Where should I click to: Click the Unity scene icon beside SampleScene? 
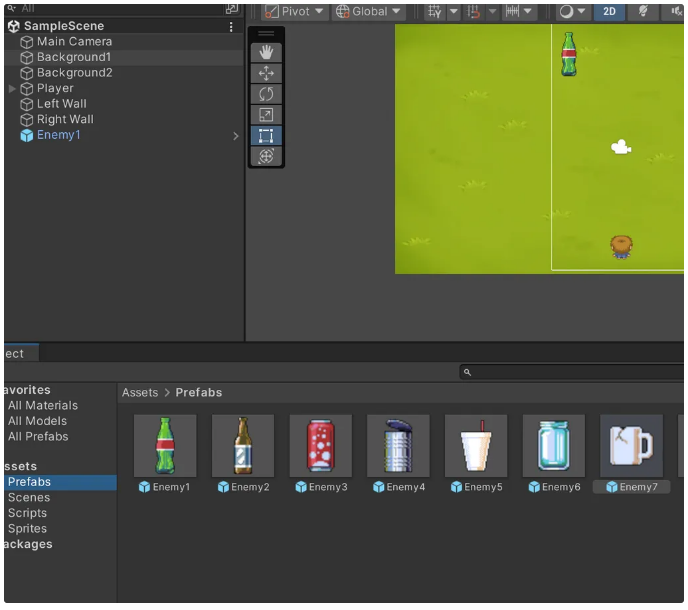click(14, 26)
